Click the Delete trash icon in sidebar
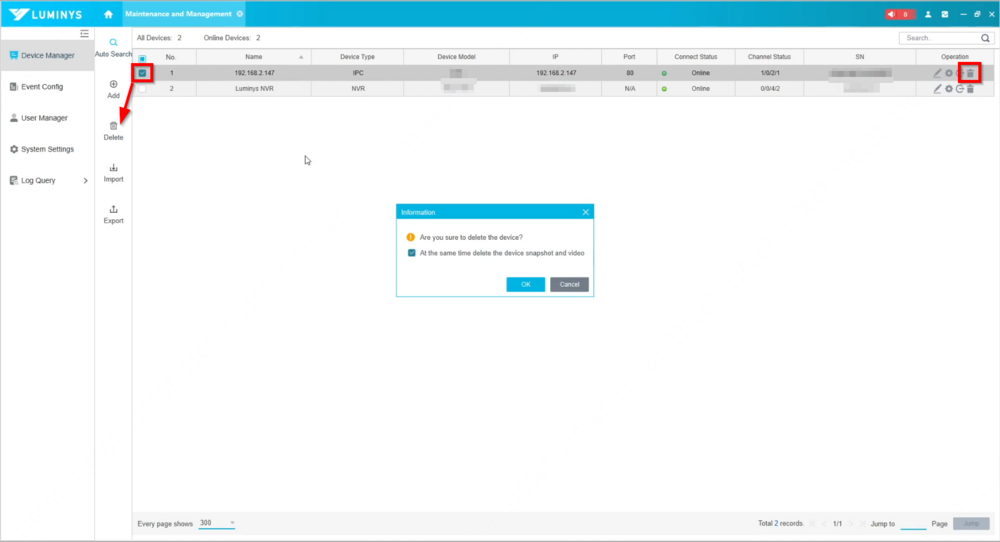Viewport: 1000px width, 542px height. pyautogui.click(x=113, y=126)
